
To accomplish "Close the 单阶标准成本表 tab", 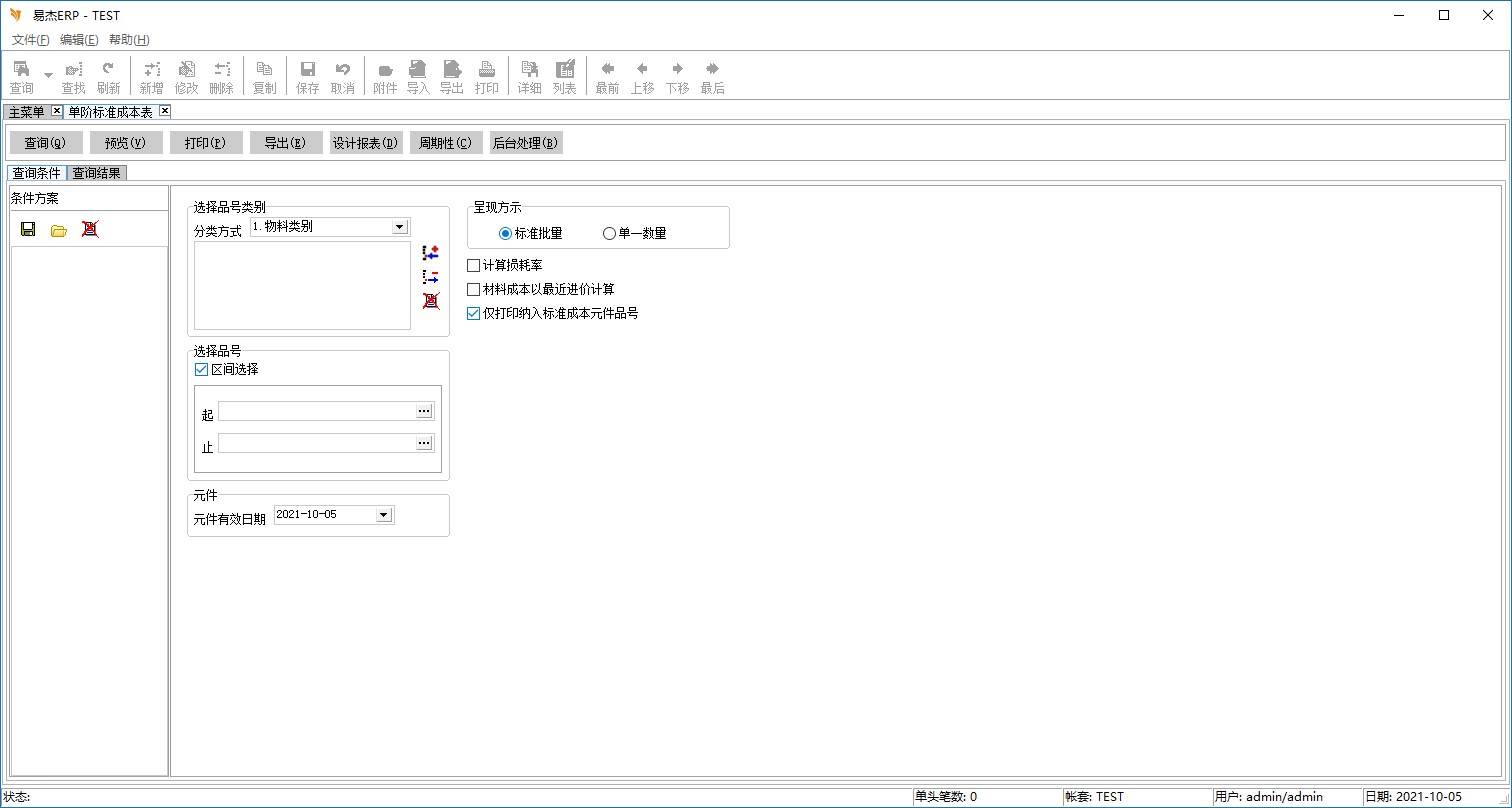I will pos(165,111).
